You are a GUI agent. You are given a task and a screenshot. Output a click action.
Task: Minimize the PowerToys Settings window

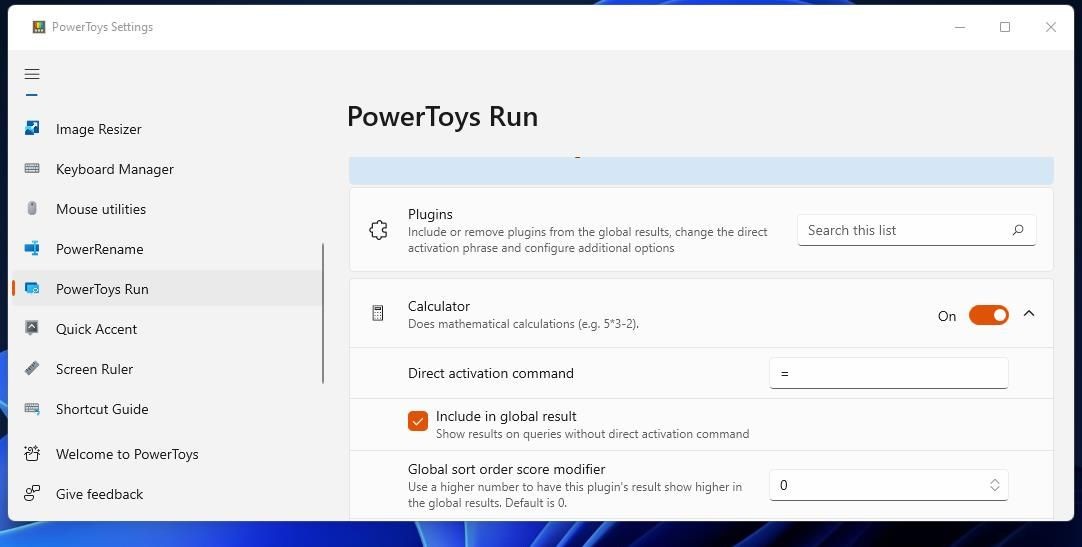coord(960,27)
